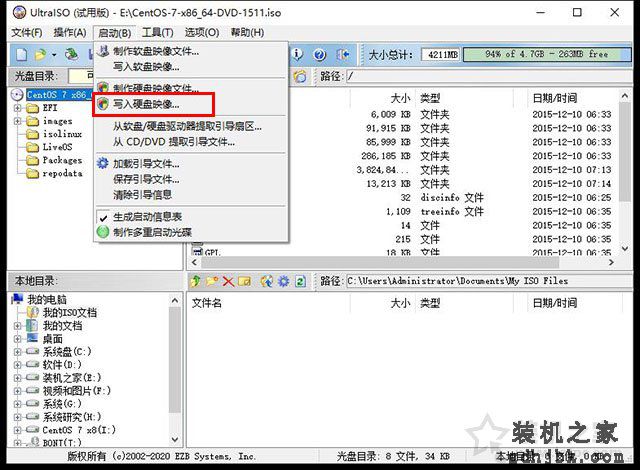640x470 pixels.
Task: Click the green disc icon beside 制作多重启动光碟
Action: (103, 232)
